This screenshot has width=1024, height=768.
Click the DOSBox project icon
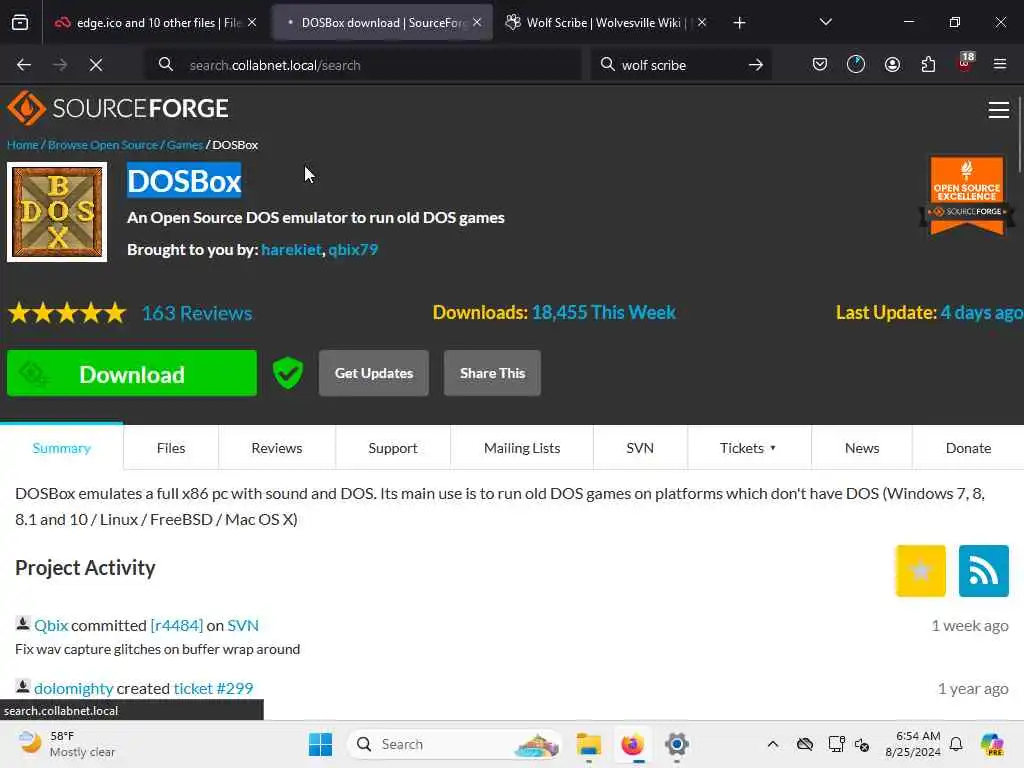coord(57,212)
